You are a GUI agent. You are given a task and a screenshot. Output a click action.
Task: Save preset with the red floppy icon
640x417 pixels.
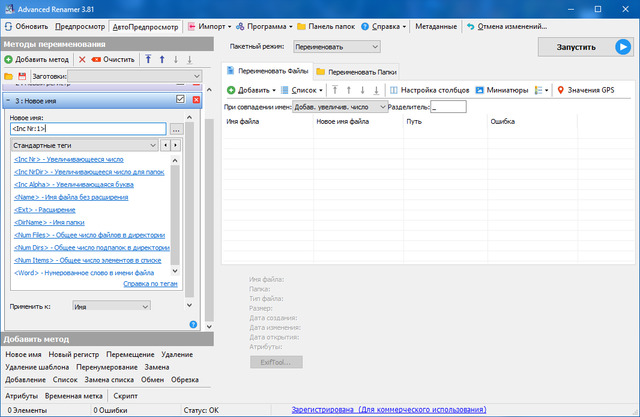[22, 76]
